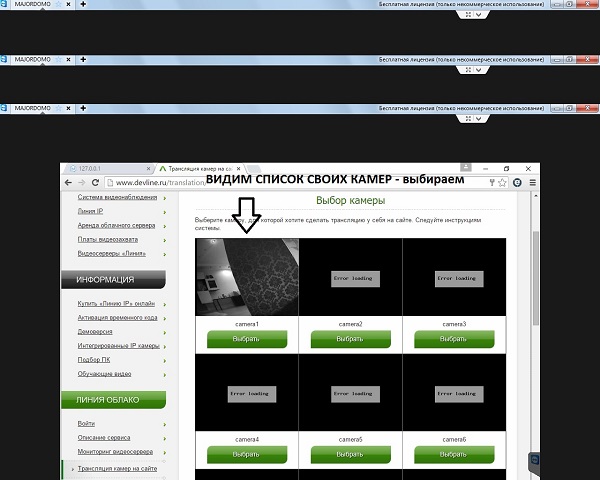
Task: Click the round extension icon beside bookmark star
Action: [x=517, y=183]
